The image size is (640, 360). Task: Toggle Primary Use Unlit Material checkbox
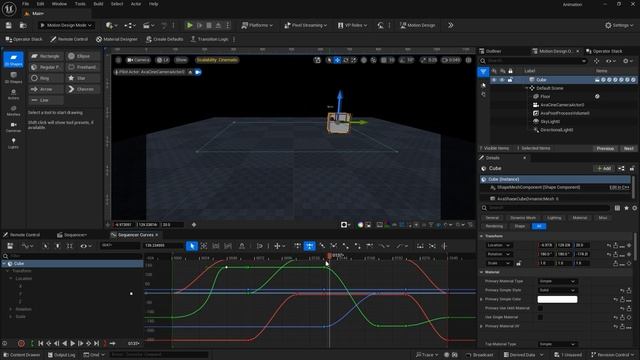[x=540, y=308]
